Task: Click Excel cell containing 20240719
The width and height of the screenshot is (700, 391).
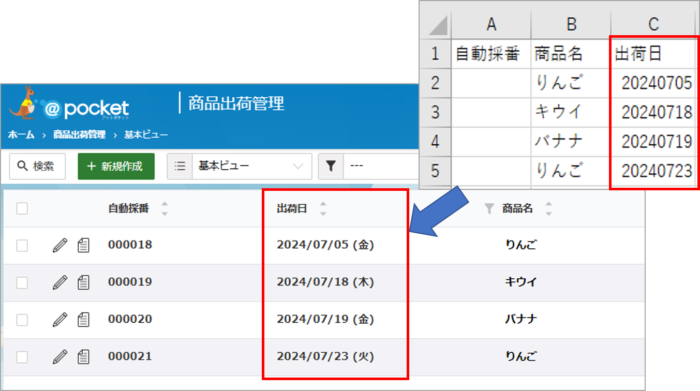Action: (654, 142)
